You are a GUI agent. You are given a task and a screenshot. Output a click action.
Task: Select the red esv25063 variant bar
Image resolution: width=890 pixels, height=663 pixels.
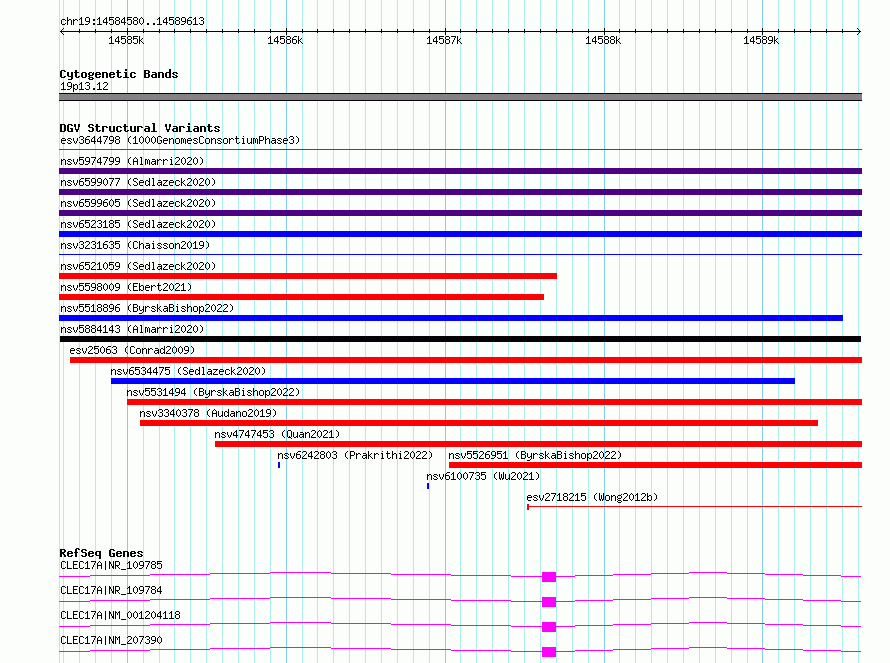466,360
